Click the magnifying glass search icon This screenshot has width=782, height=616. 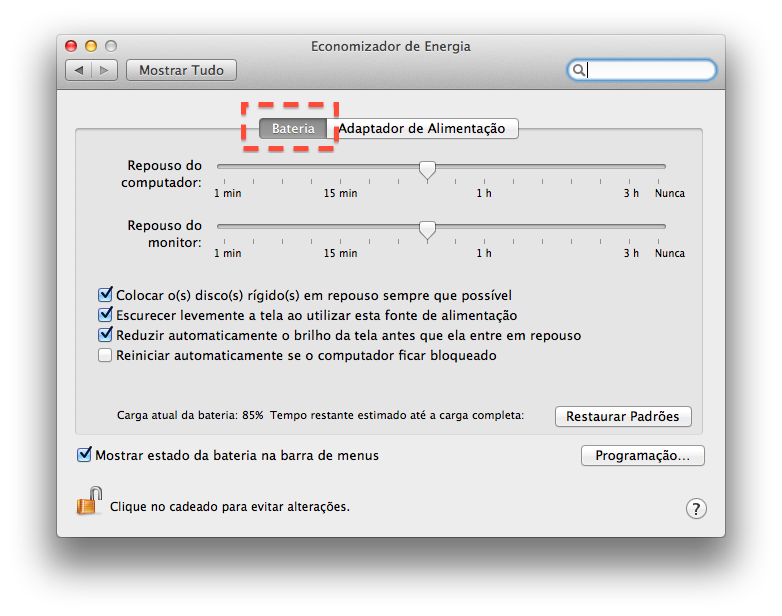[x=578, y=70]
